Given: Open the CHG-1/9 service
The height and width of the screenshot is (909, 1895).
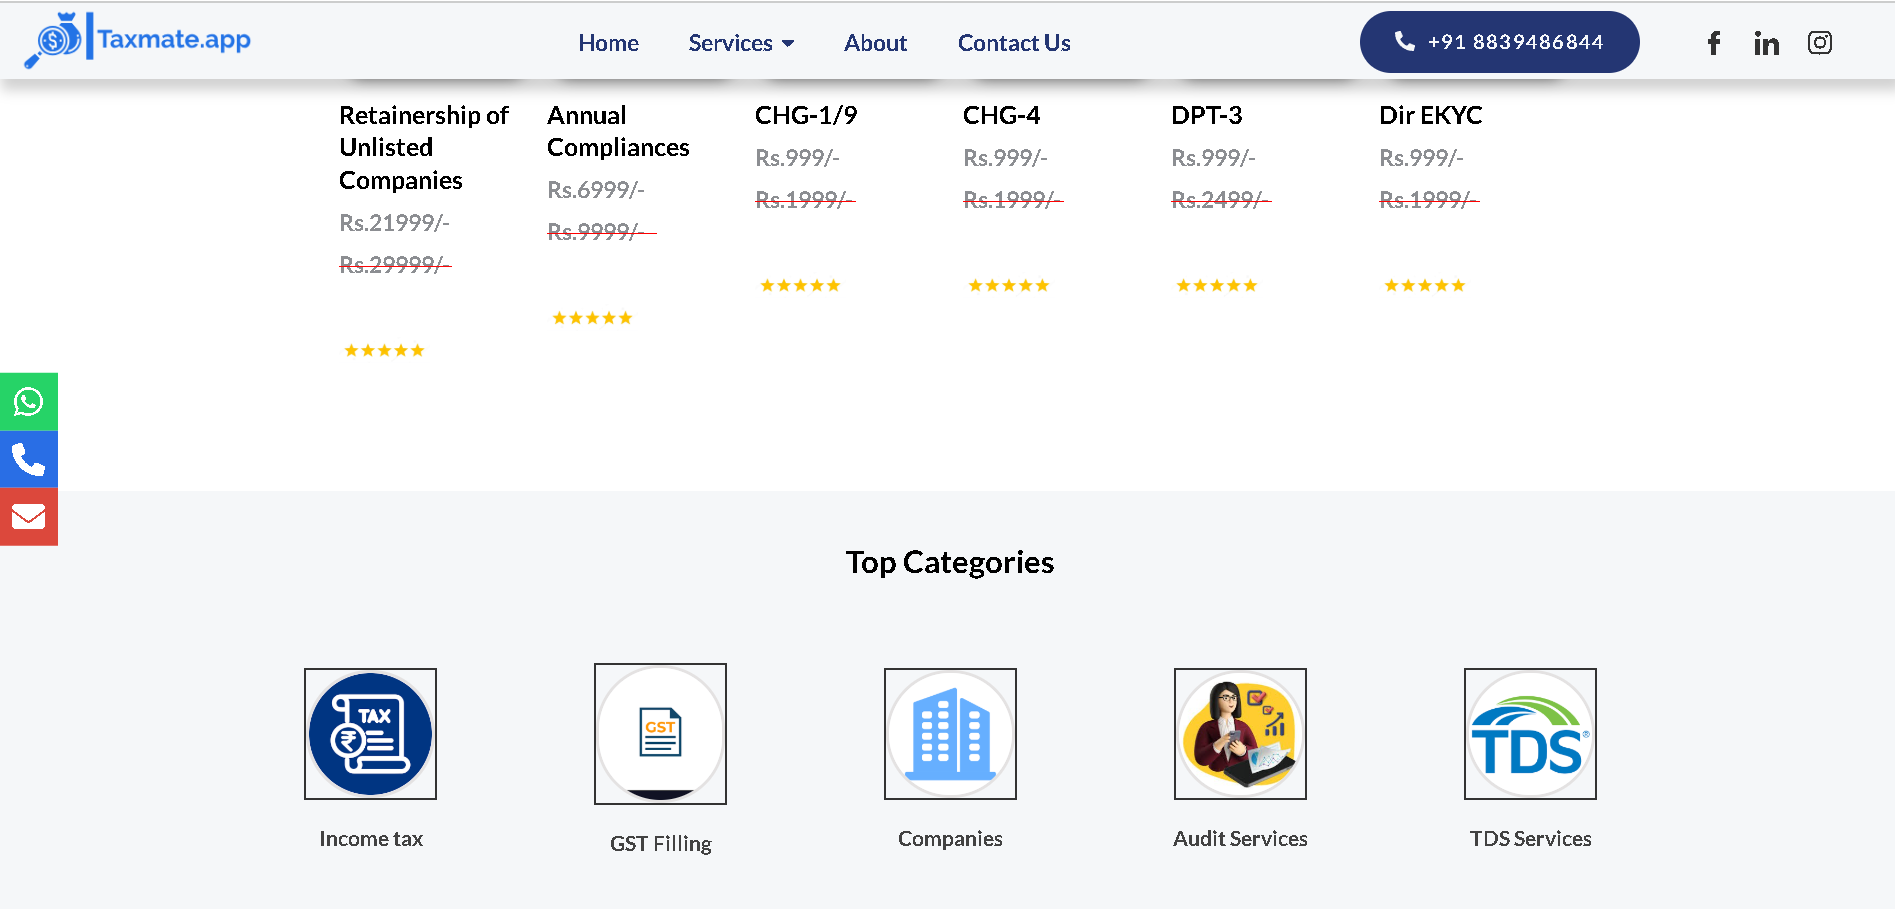Looking at the screenshot, I should coord(806,115).
